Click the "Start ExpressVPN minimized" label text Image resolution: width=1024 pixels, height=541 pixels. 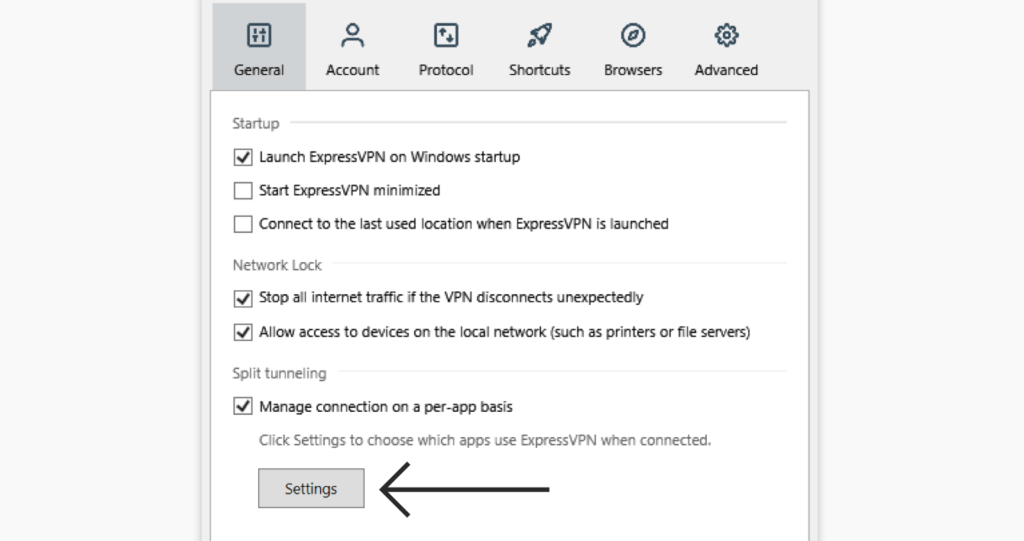pyautogui.click(x=349, y=190)
